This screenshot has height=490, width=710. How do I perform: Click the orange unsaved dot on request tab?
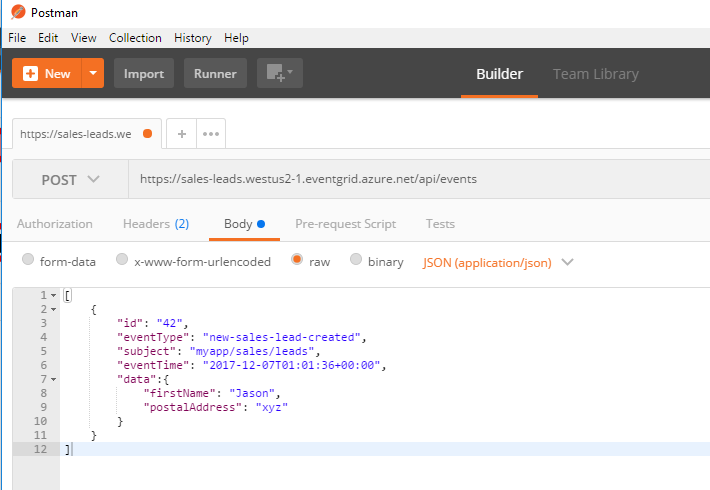point(147,134)
